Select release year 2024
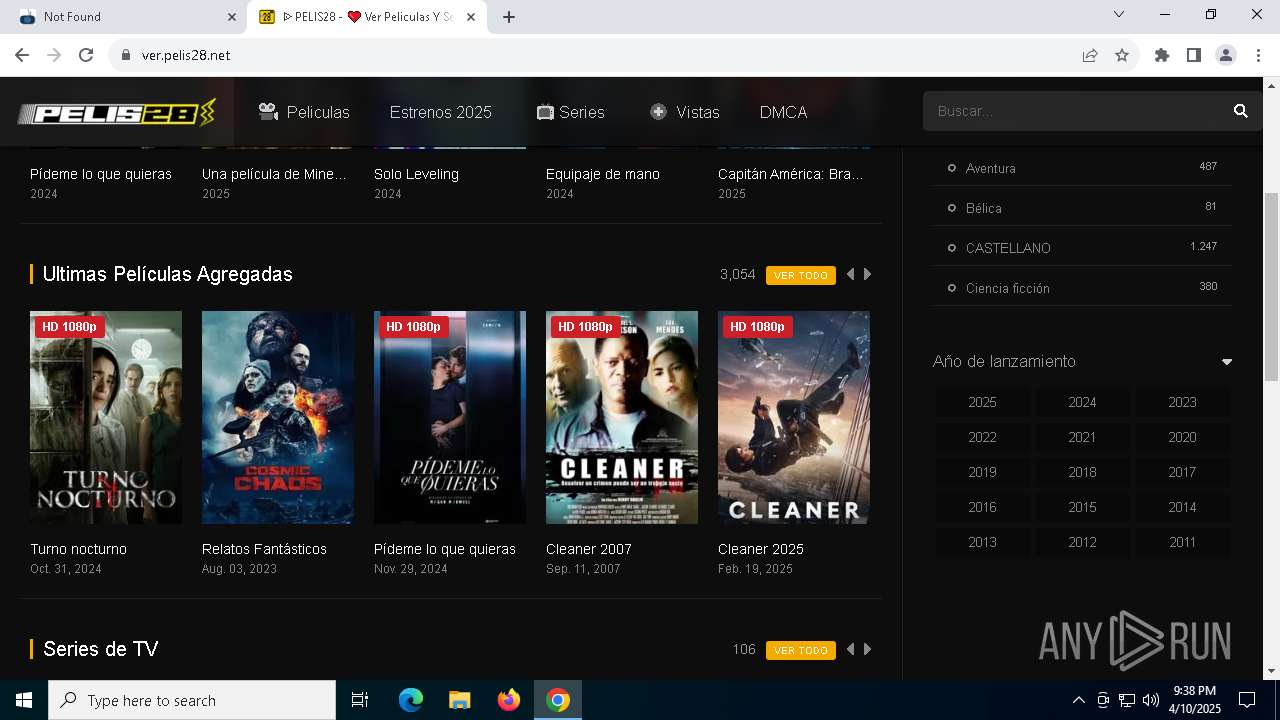 tap(1082, 402)
